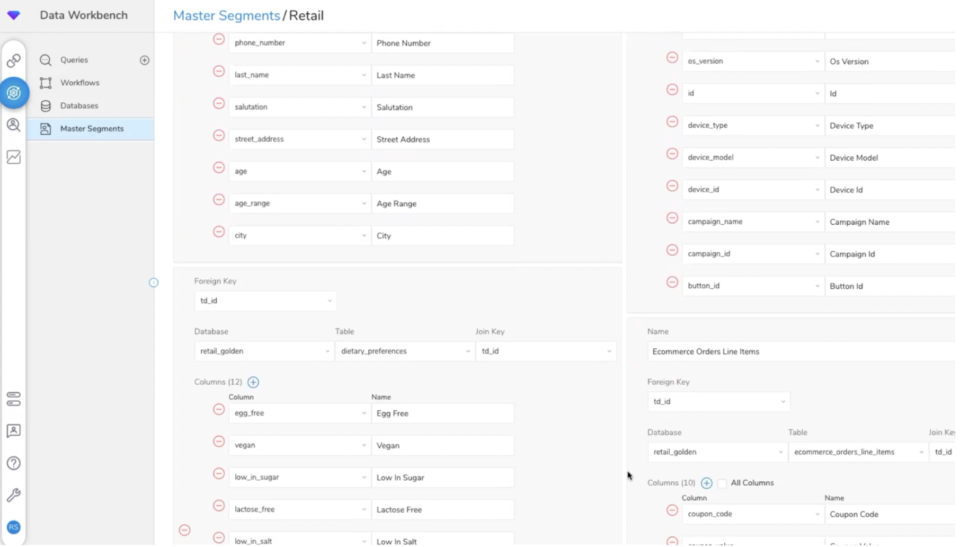Open the dietary_preferences Table dropdown
Image resolution: width=960 pixels, height=547 pixels.
[405, 352]
